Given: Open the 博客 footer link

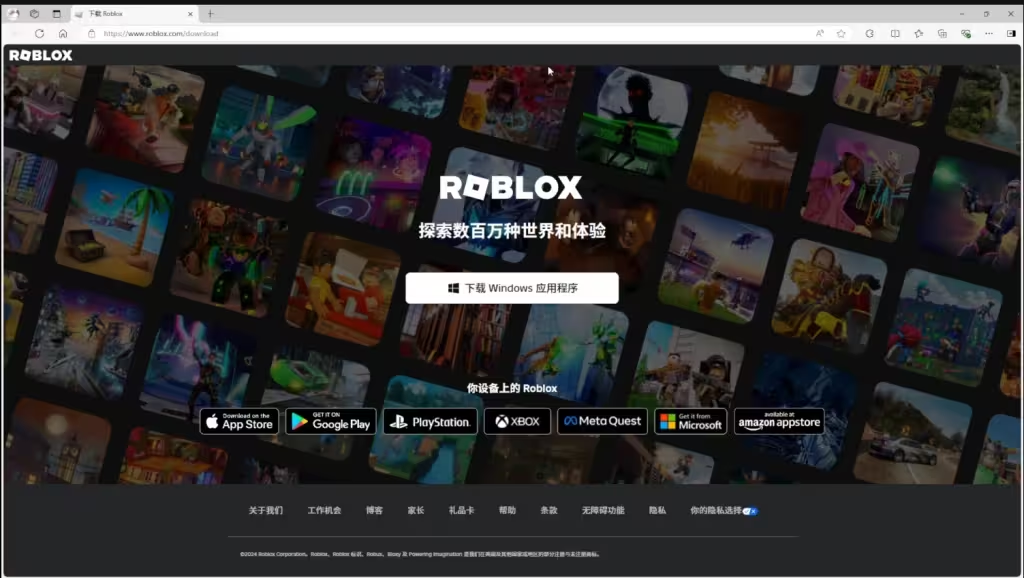Looking at the screenshot, I should pyautogui.click(x=374, y=510).
